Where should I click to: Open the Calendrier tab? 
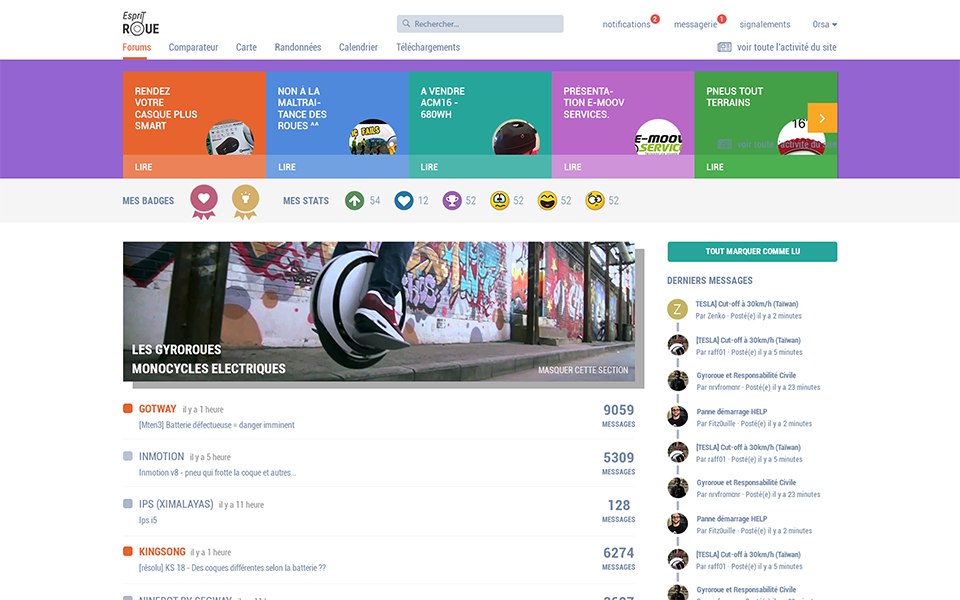[x=358, y=47]
